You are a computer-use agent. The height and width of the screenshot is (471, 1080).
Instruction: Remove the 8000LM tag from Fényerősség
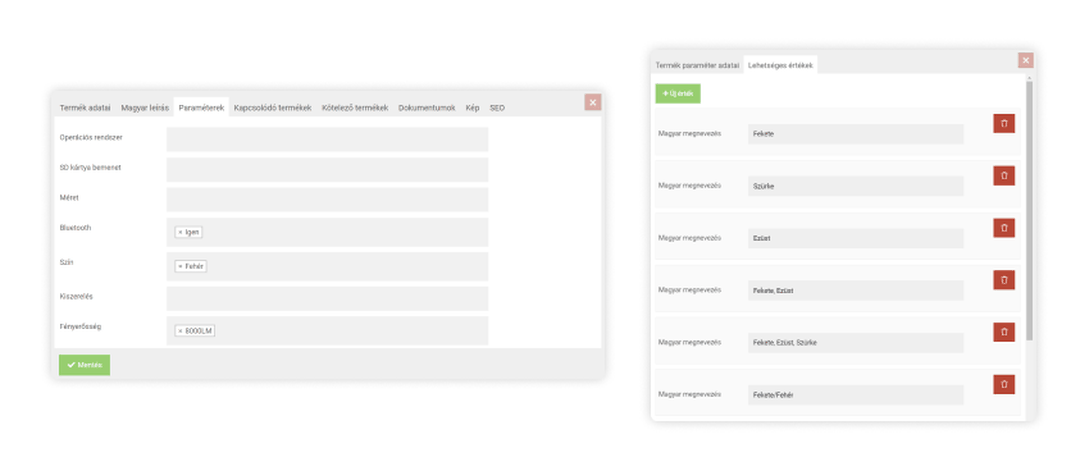(x=180, y=331)
